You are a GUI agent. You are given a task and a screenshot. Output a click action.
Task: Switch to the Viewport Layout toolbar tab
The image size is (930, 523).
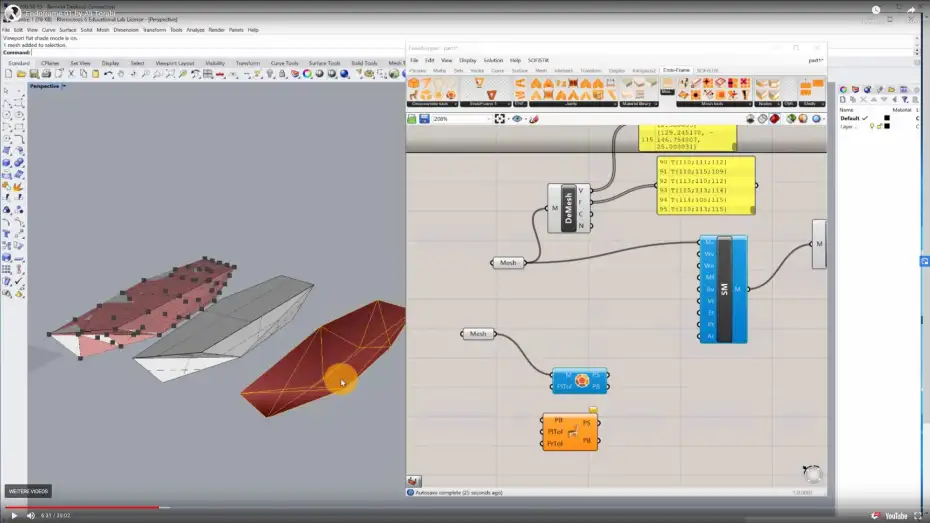[x=174, y=63]
